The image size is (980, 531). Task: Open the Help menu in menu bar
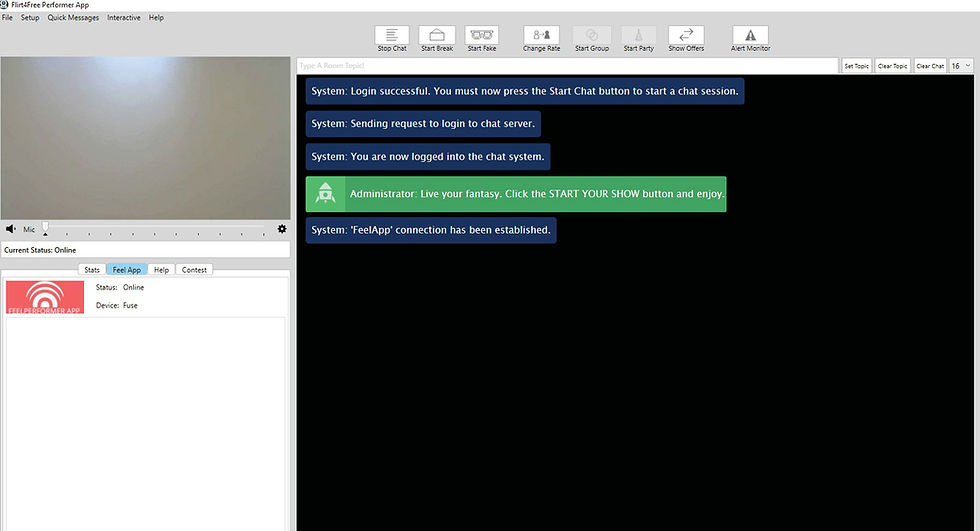[x=156, y=17]
